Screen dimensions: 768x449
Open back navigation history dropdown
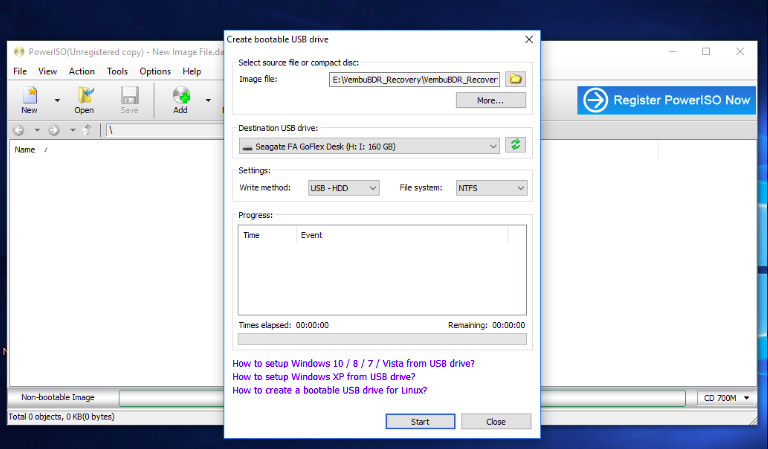pos(37,130)
